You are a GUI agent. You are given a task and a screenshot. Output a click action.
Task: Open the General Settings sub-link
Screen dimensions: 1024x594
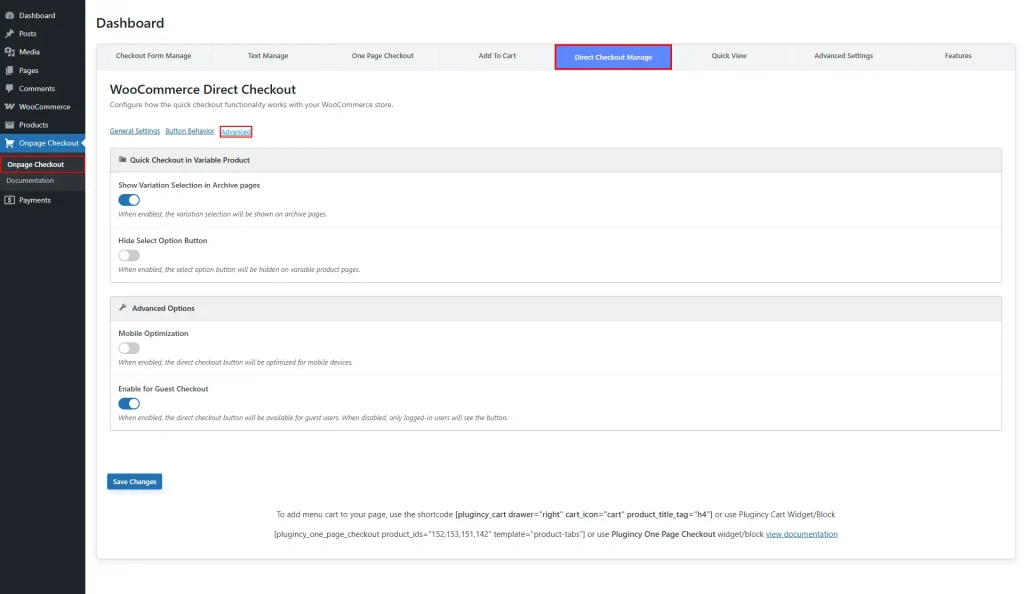135,131
